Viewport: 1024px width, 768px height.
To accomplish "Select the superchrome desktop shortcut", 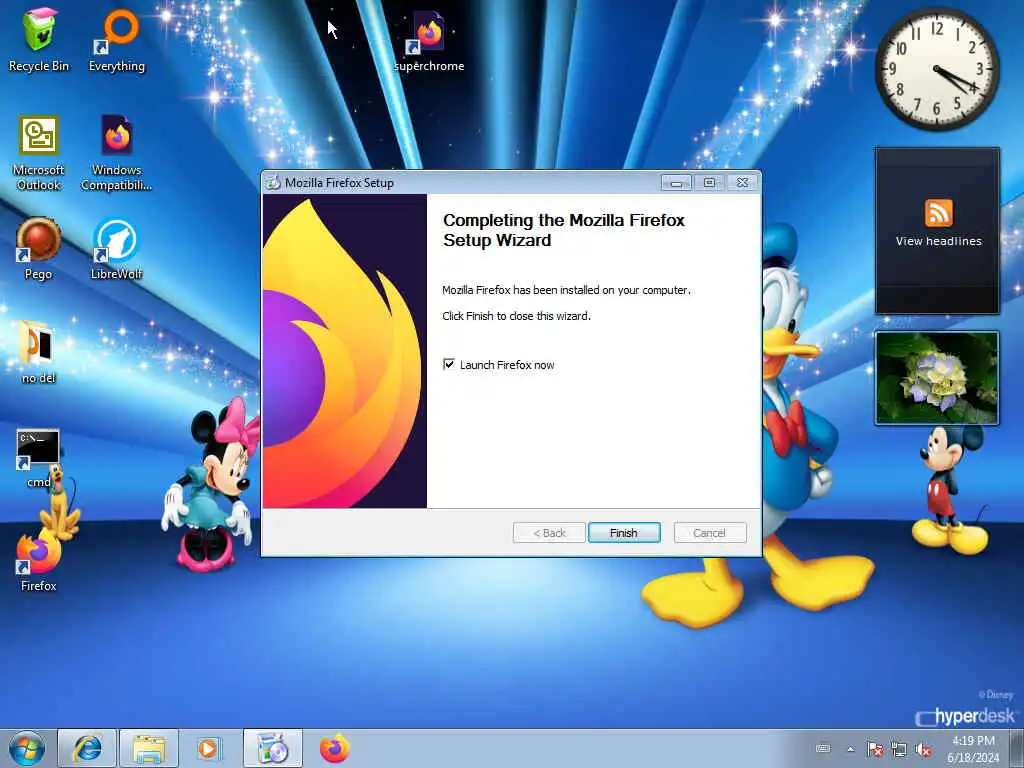I will pos(429,40).
